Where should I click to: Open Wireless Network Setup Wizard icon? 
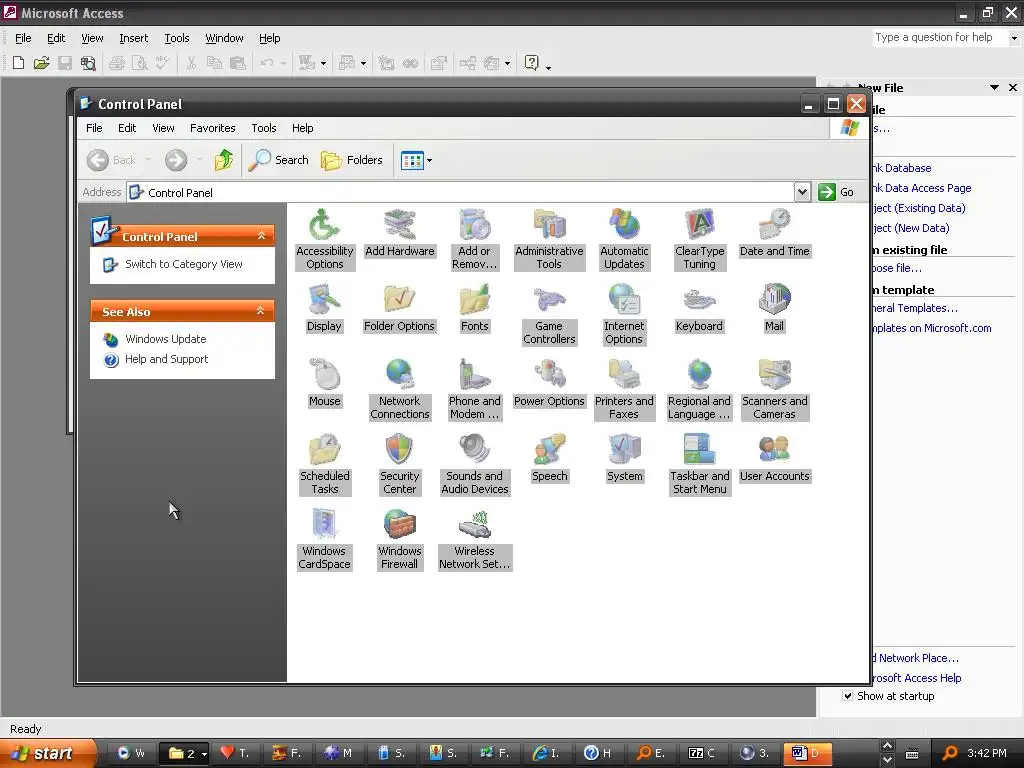pos(474,539)
